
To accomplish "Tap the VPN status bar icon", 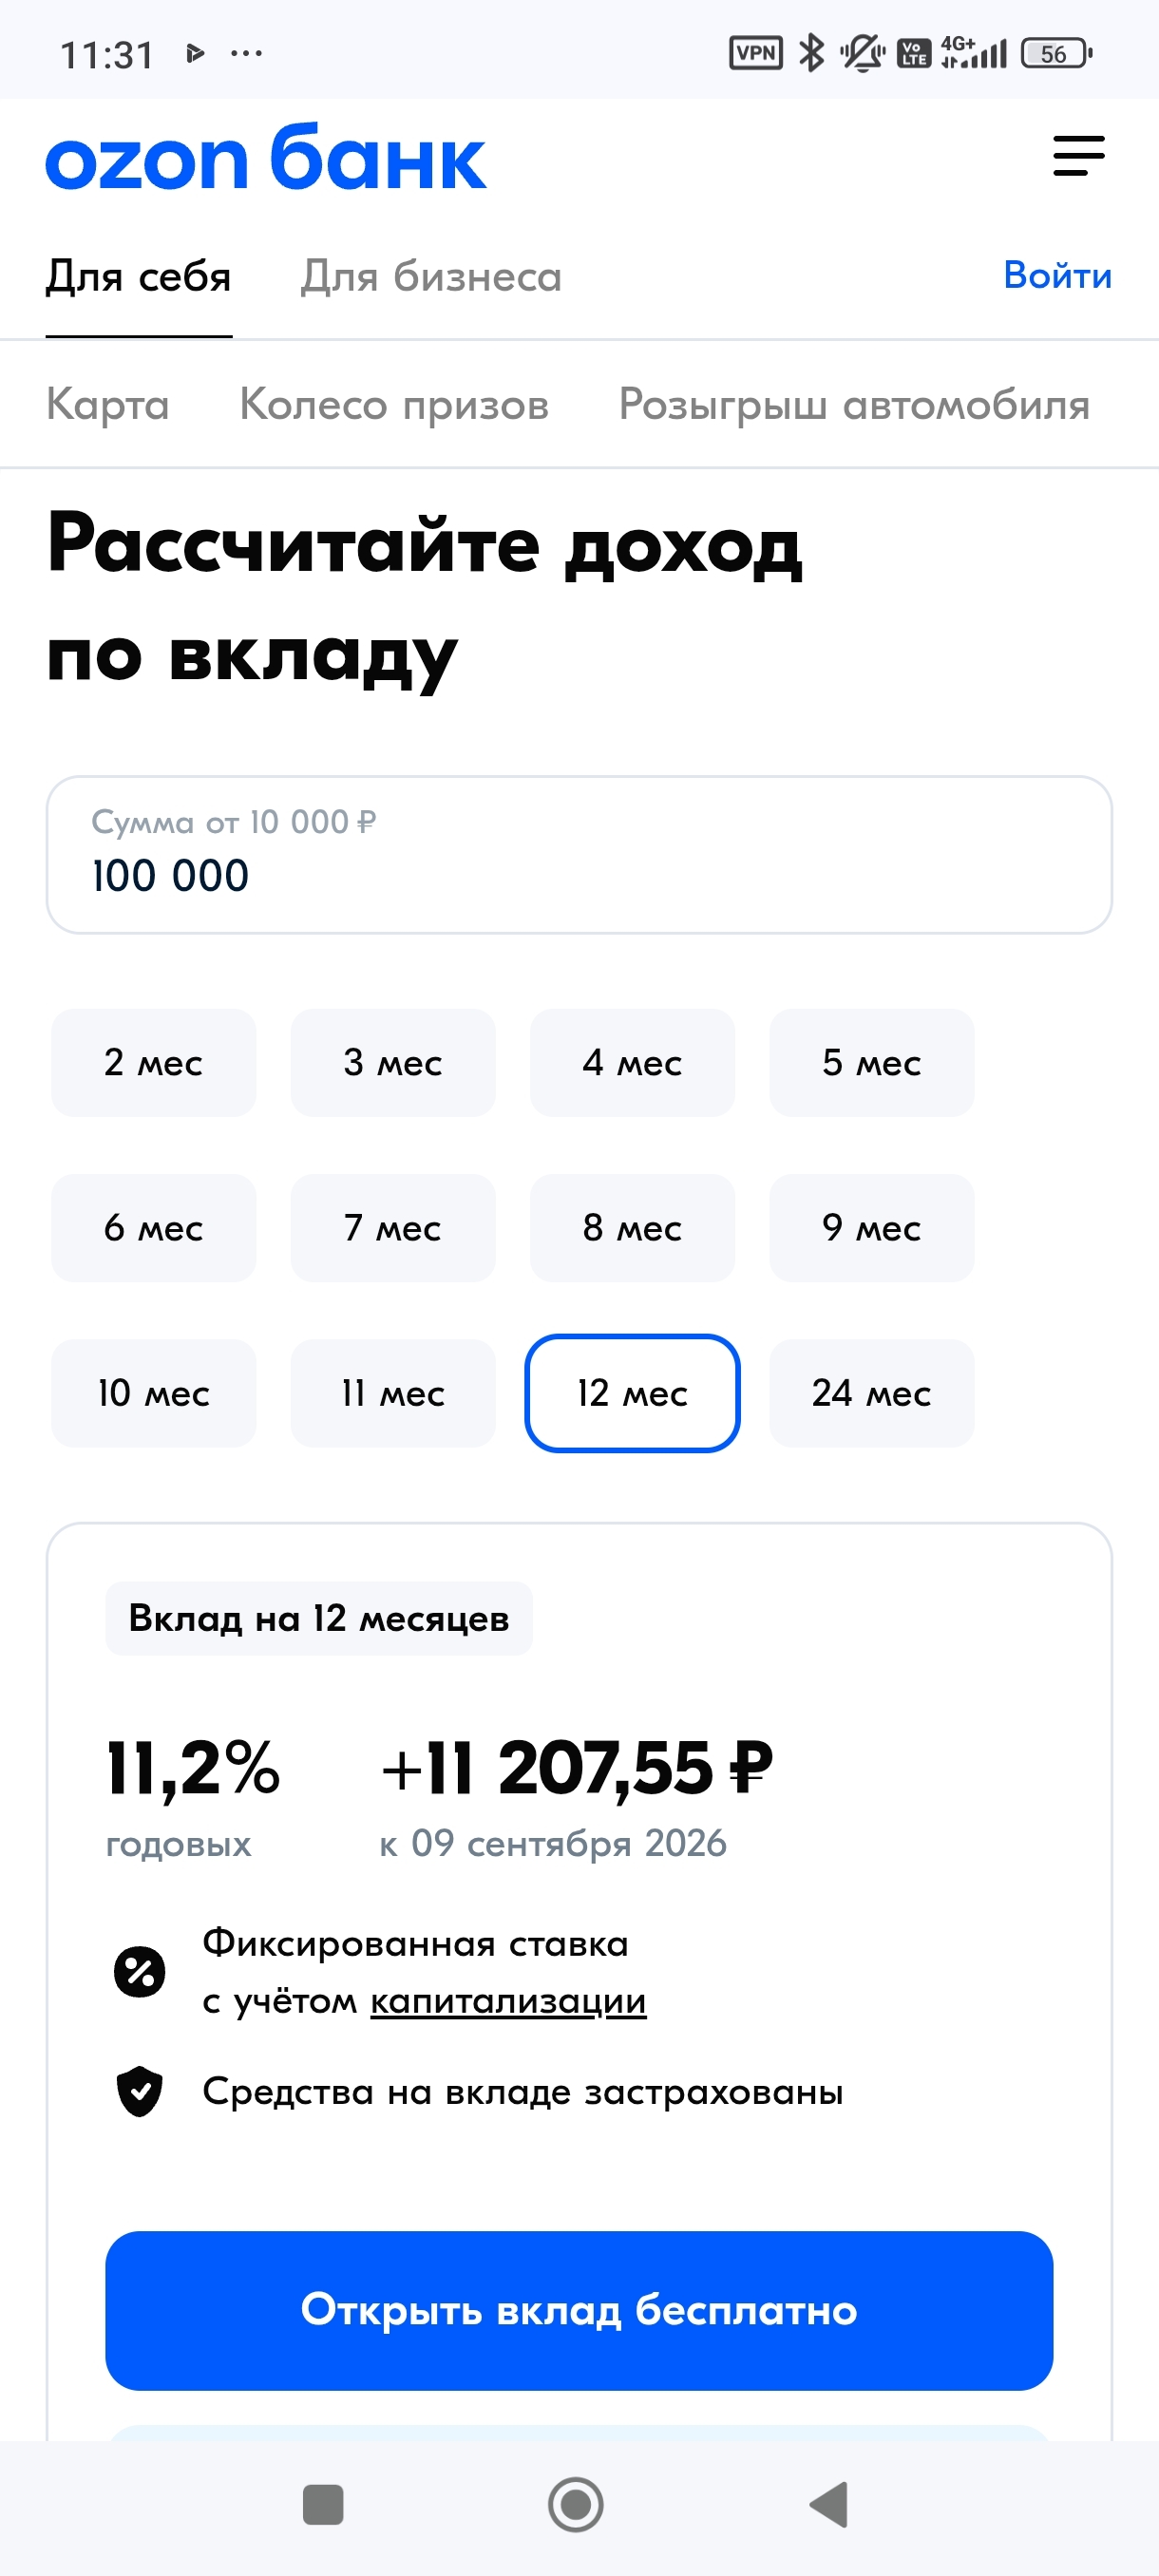I will pyautogui.click(x=756, y=53).
